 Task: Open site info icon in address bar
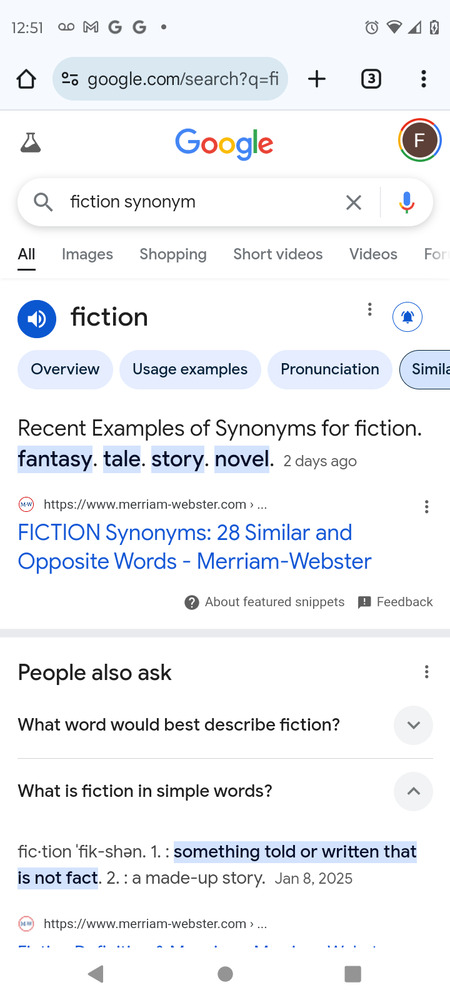(70, 79)
